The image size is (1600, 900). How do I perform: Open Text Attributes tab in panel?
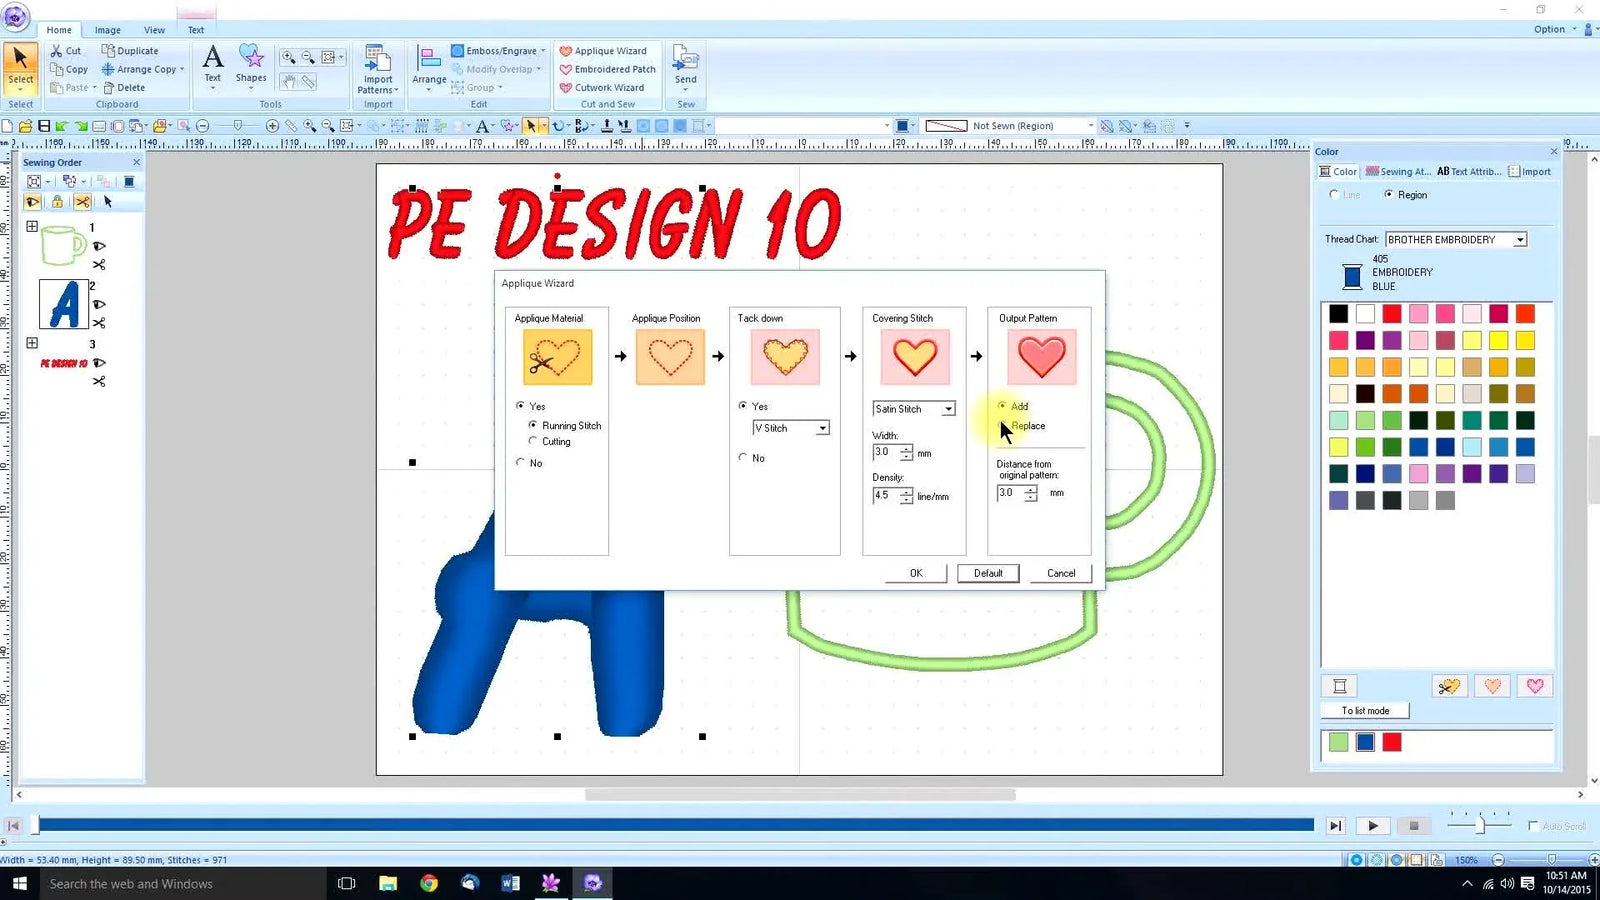[1469, 172]
